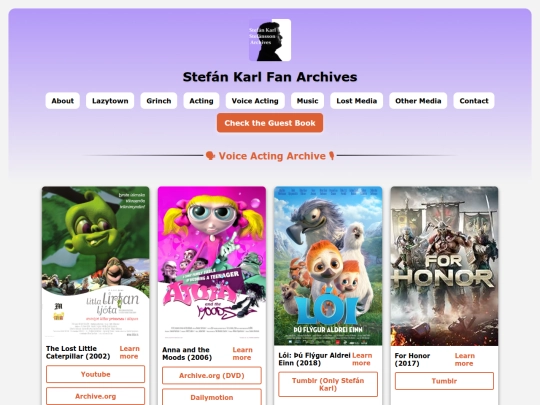Open the Anna and the Moods poster
540x405 pixels.
click(212, 263)
